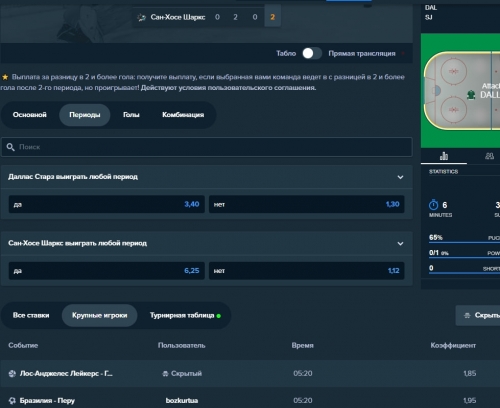
Task: Click the stopwatch minutes icon
Action: (433, 205)
